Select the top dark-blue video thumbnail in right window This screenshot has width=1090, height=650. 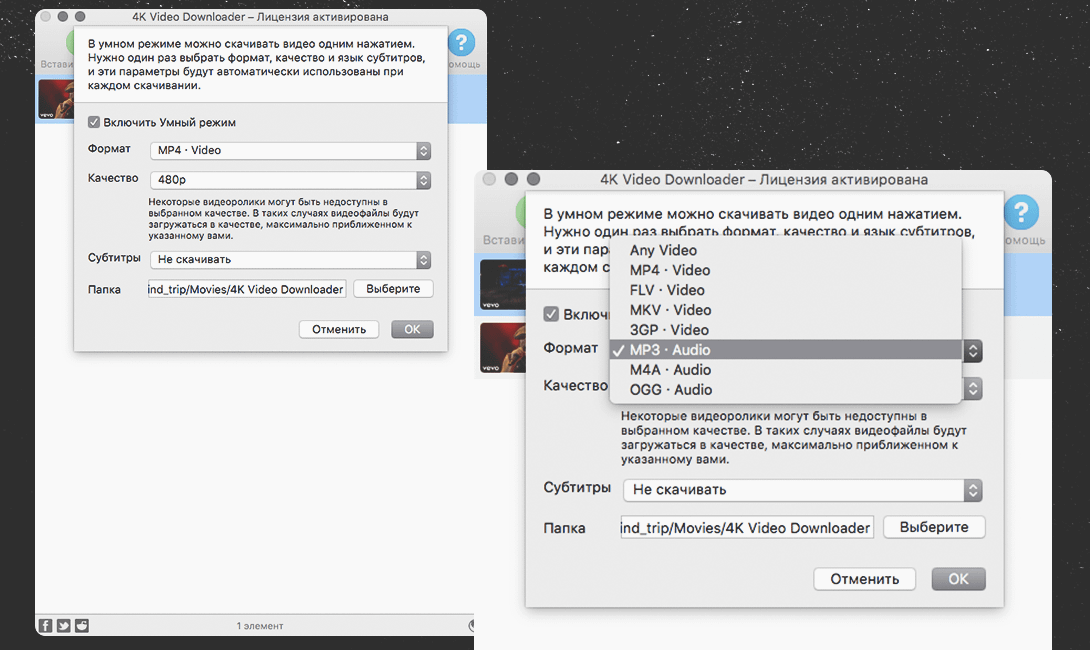click(503, 284)
